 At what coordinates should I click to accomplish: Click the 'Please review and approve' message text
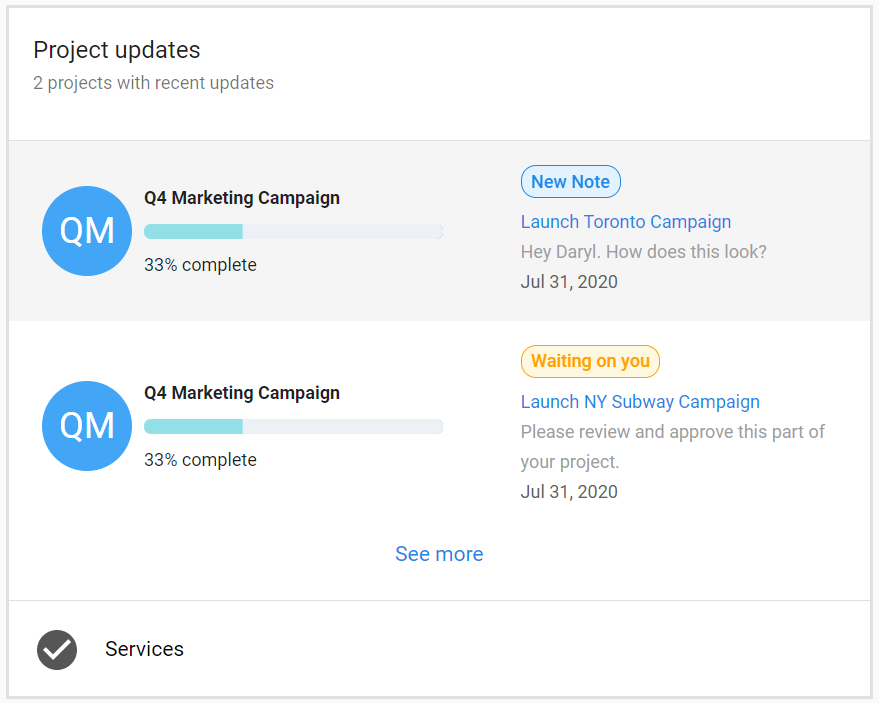coord(673,447)
